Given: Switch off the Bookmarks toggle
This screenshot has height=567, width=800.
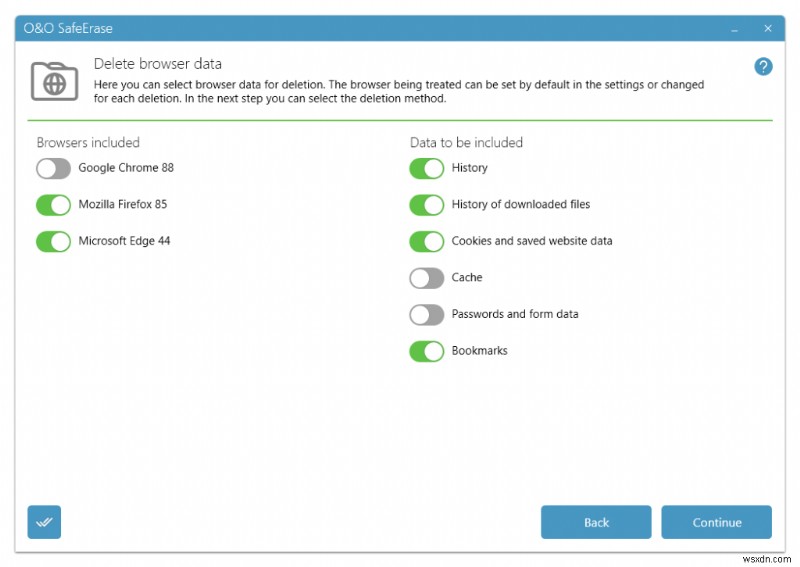Looking at the screenshot, I should click(x=427, y=351).
